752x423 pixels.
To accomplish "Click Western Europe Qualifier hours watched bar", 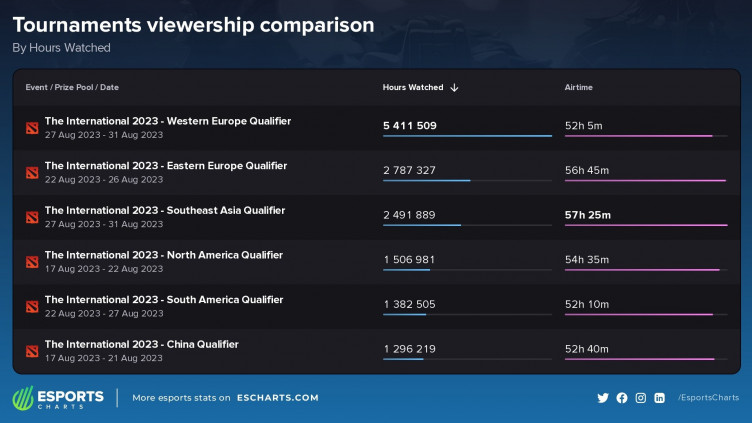I will click(x=467, y=136).
